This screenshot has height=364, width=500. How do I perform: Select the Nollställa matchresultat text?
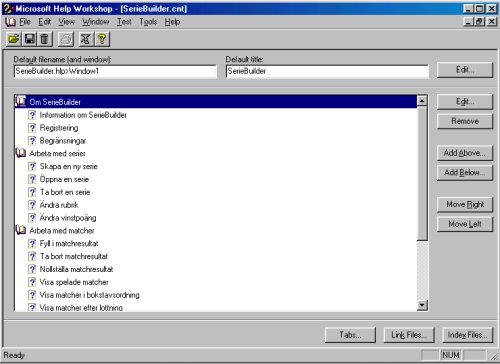tap(76, 269)
